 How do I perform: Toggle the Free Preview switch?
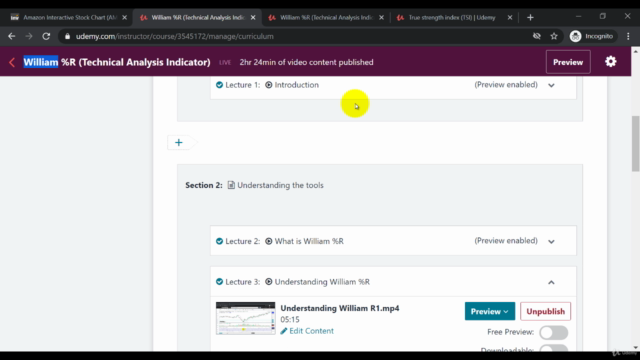[553, 332]
